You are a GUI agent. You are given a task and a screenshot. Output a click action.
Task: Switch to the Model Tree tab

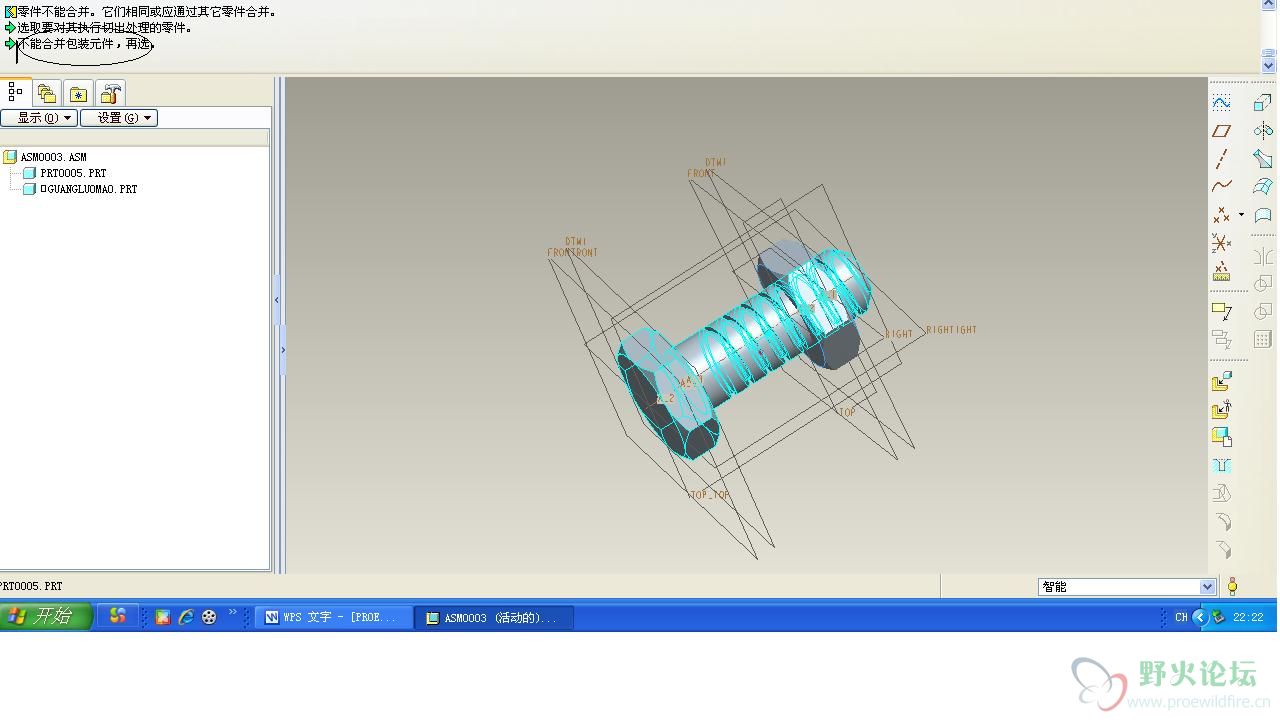click(15, 92)
